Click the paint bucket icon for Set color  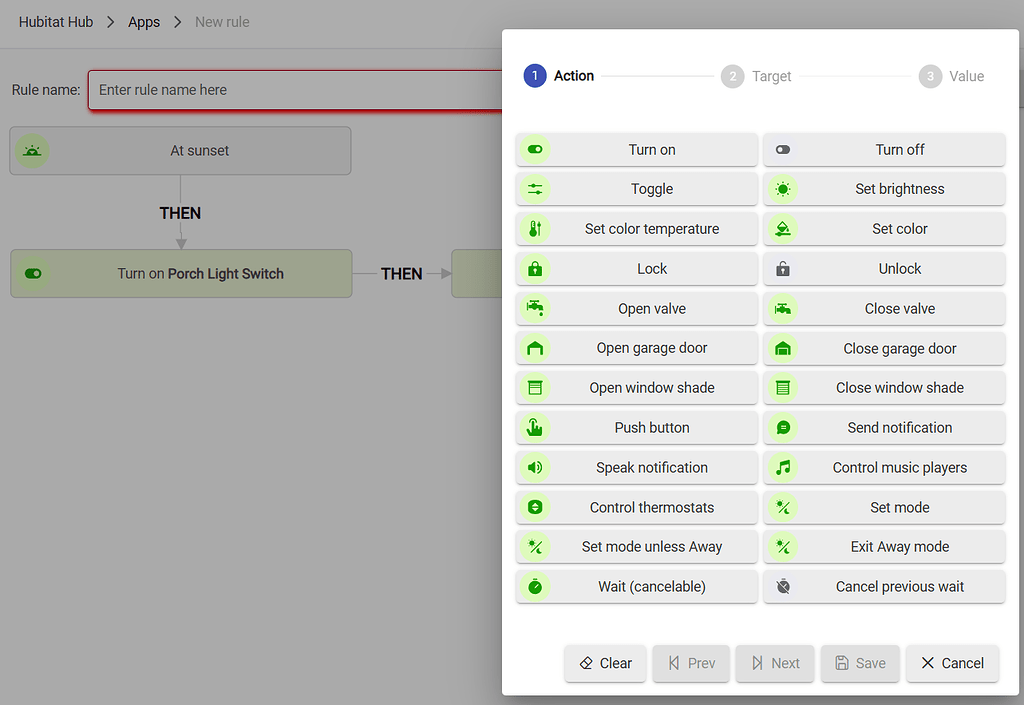coord(783,229)
